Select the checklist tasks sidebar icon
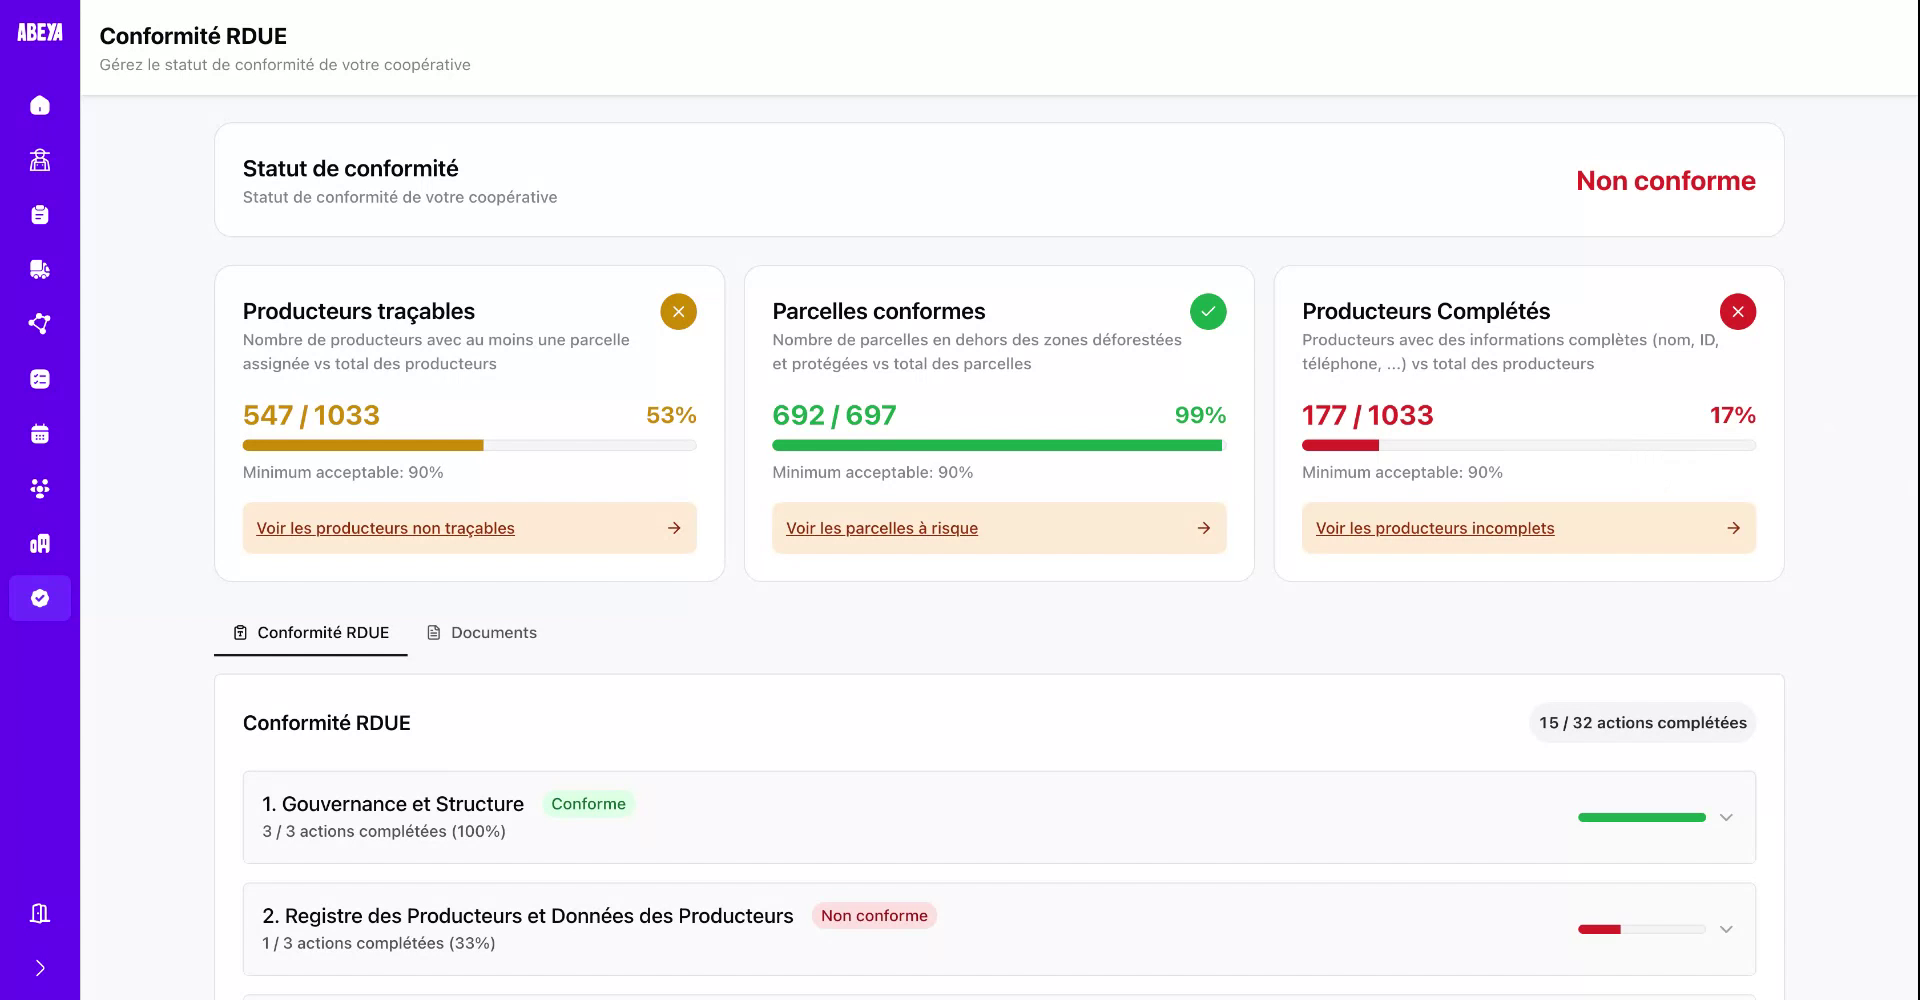The image size is (1920, 1000). coord(40,379)
